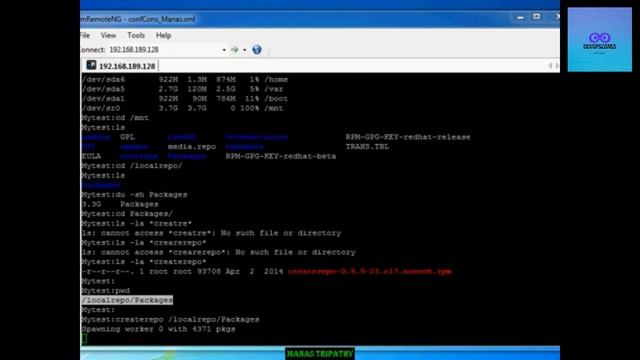The image size is (640, 360).
Task: Click the /dev/sr0 mount row
Action: (x=182, y=108)
